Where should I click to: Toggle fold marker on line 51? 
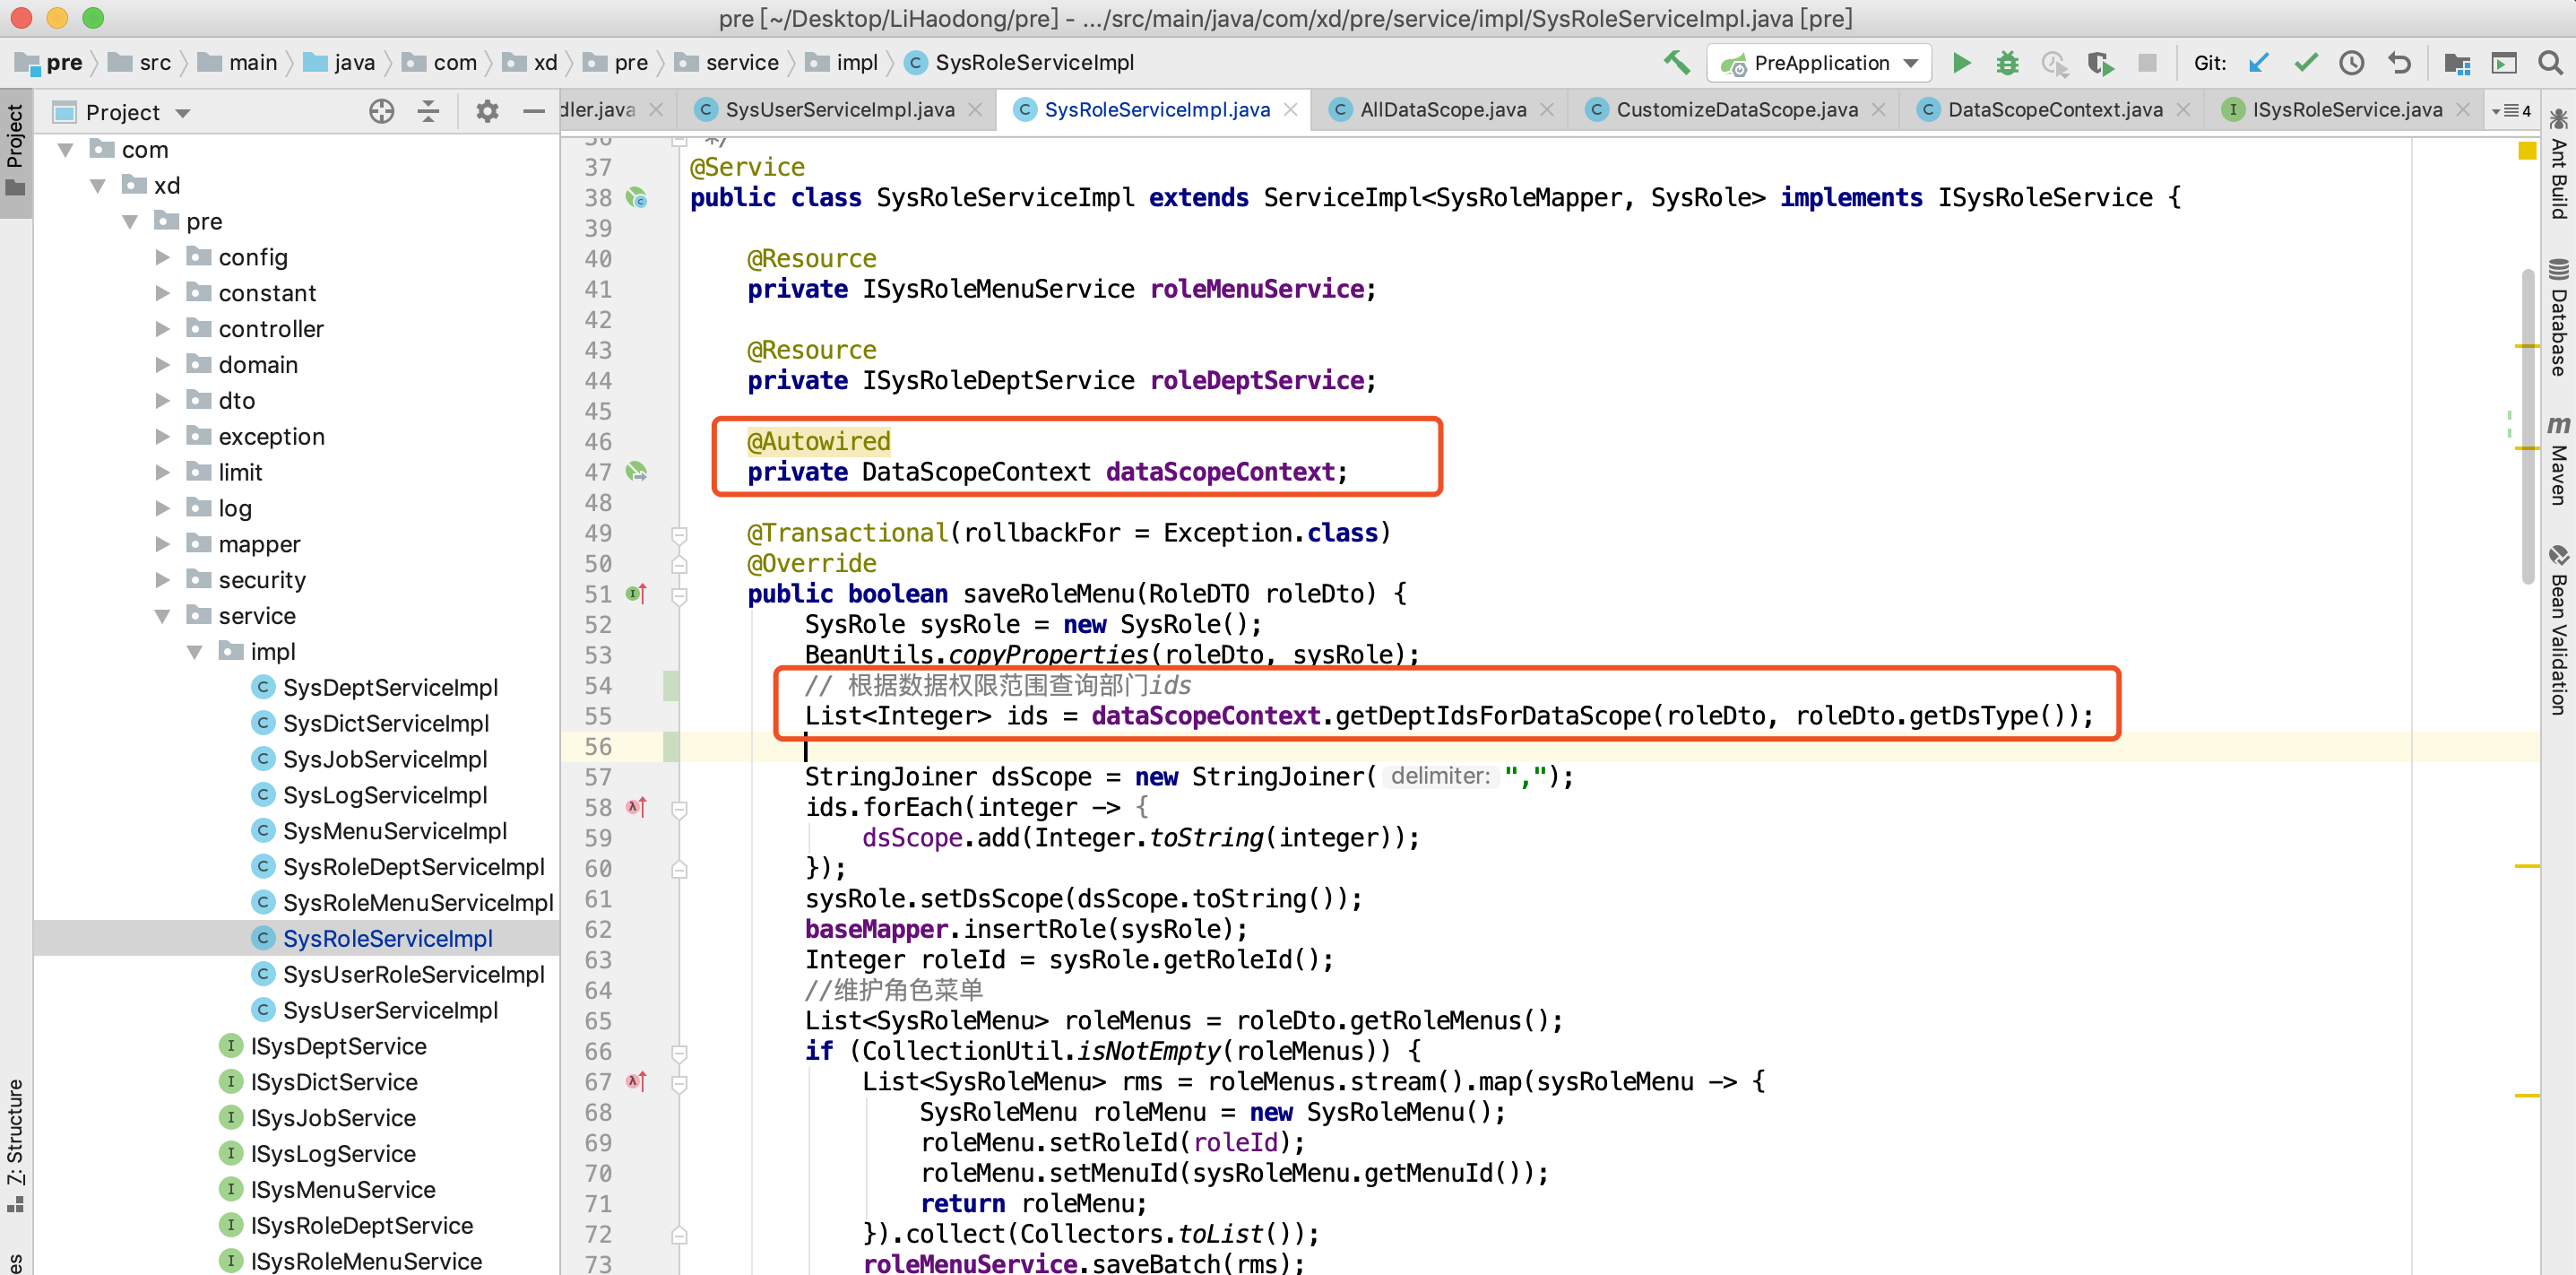[x=679, y=596]
